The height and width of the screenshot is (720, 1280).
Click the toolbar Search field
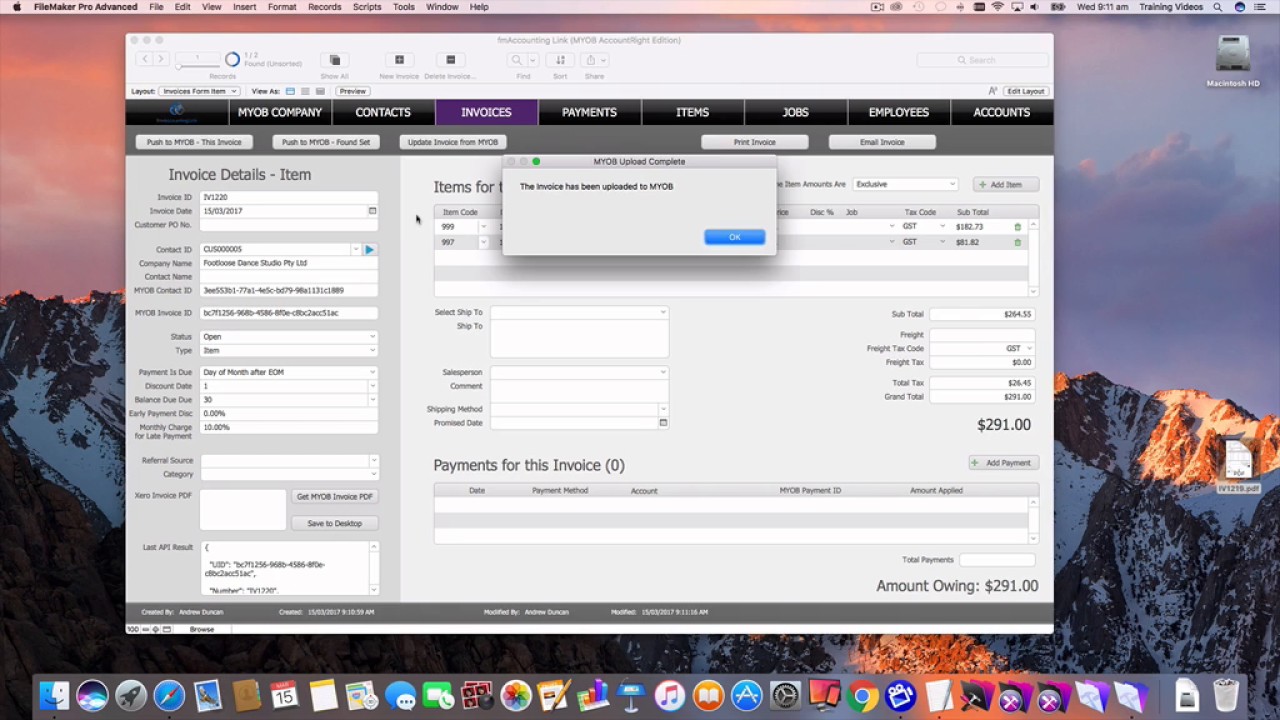pyautogui.click(x=982, y=60)
